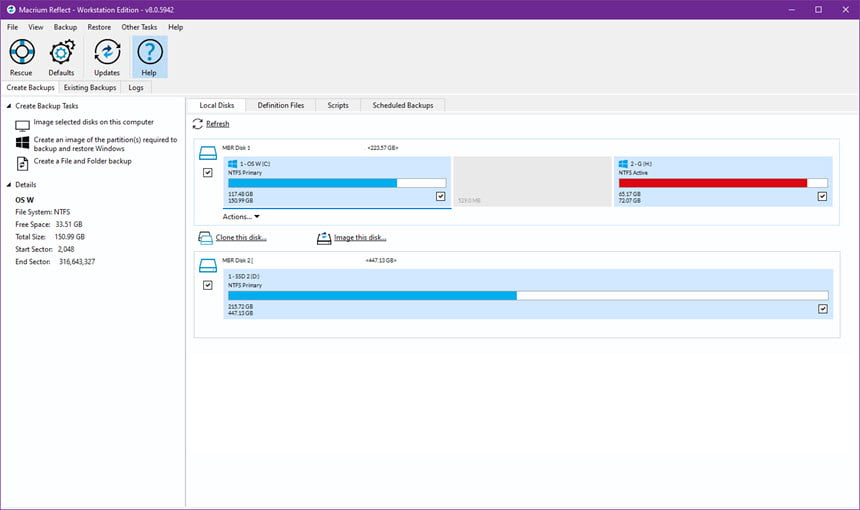
Task: Open the Backup menu
Action: click(x=65, y=27)
